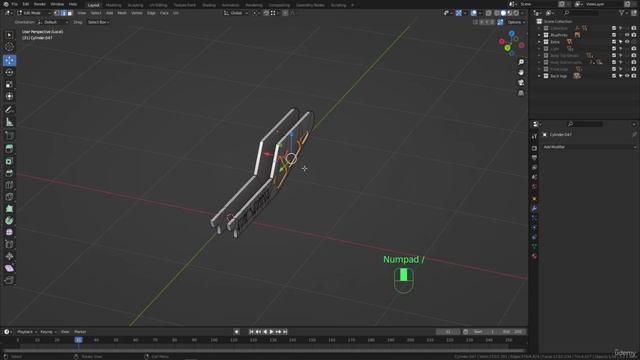Viewport: 640px width, 360px height.
Task: Click the viewport pan hand icon
Action: [x=521, y=72]
